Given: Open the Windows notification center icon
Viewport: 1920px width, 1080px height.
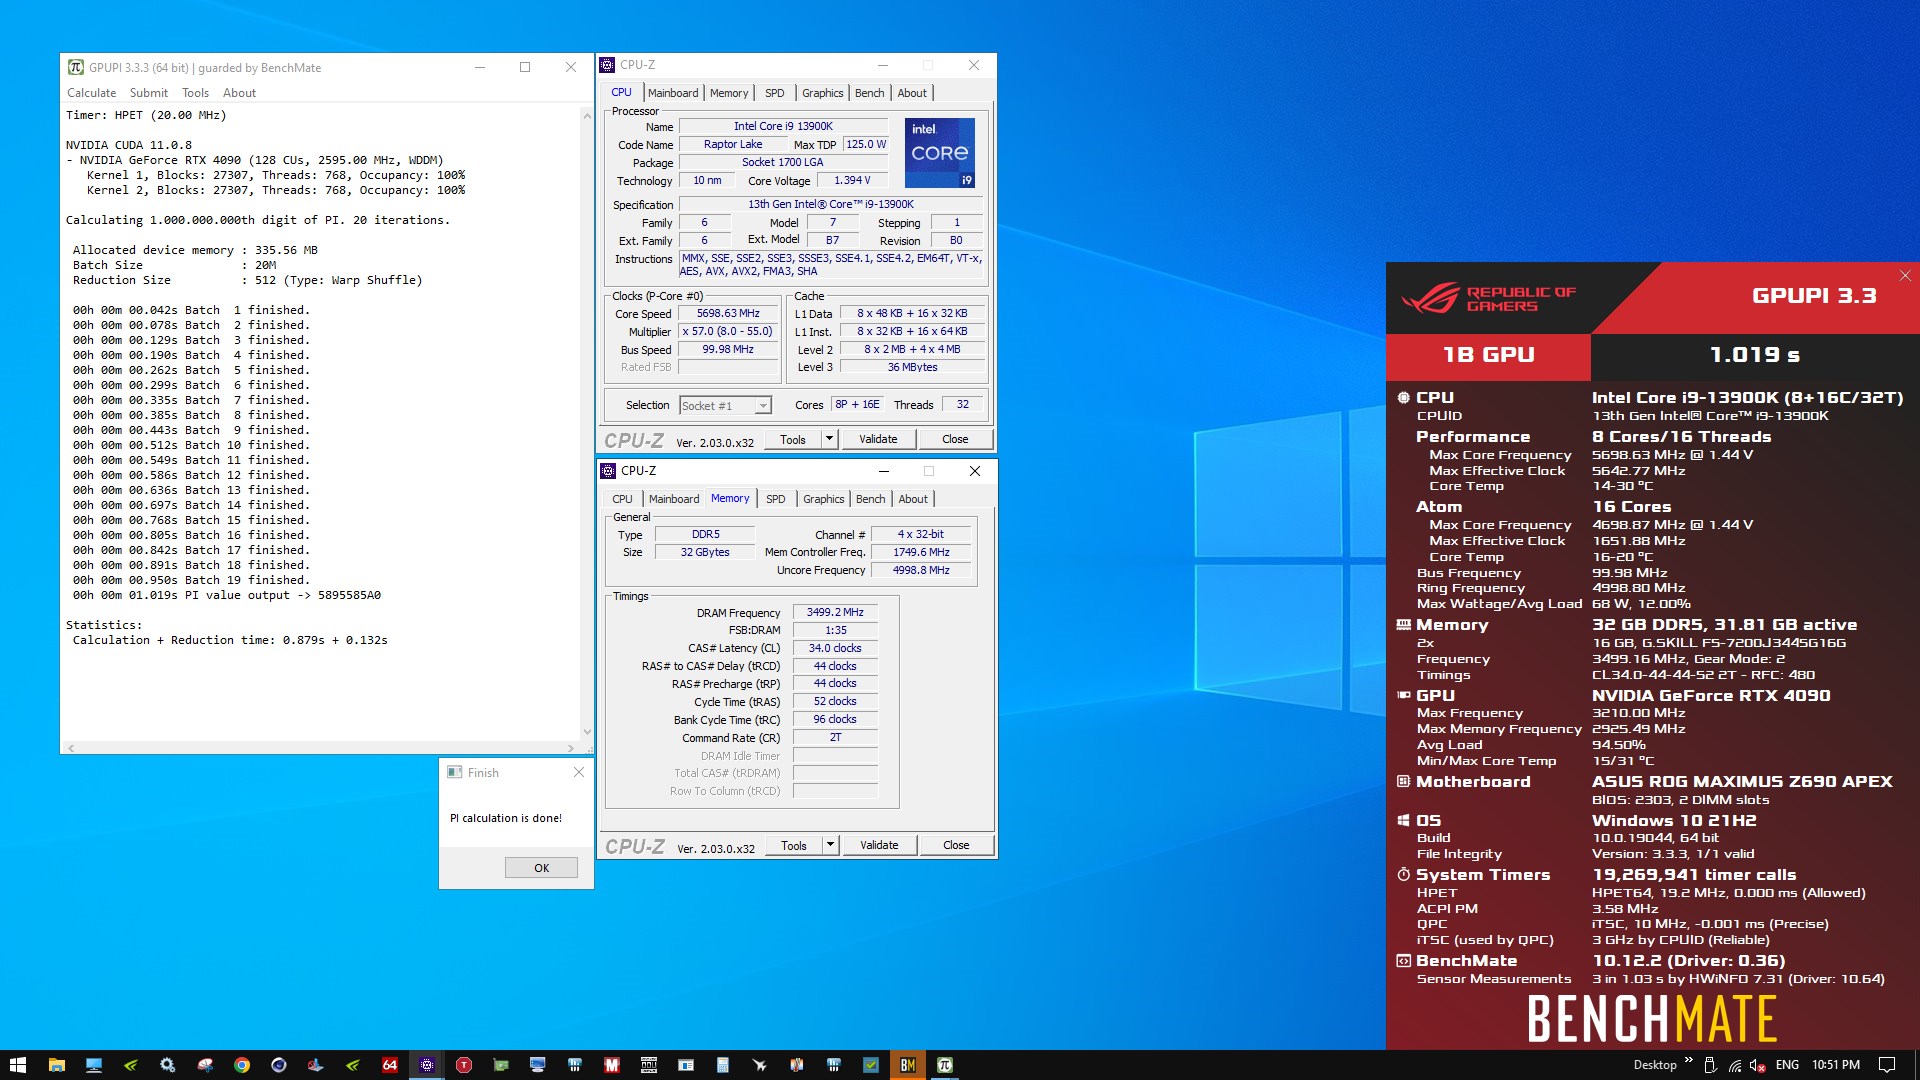Looking at the screenshot, I should pos(1887,1065).
